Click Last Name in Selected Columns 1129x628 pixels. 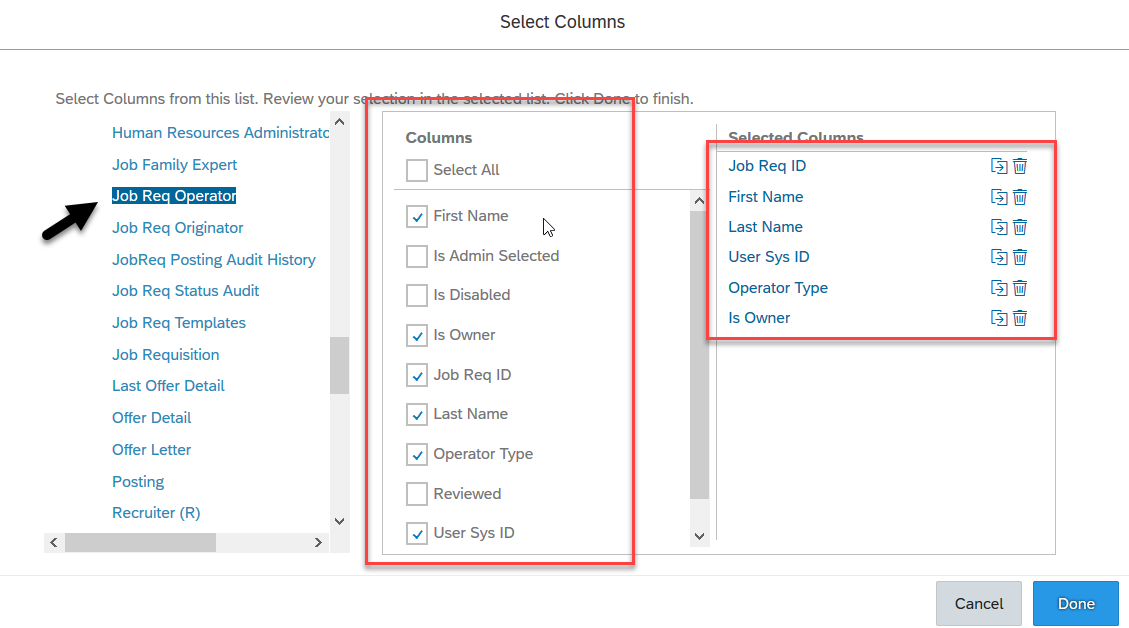[765, 227]
